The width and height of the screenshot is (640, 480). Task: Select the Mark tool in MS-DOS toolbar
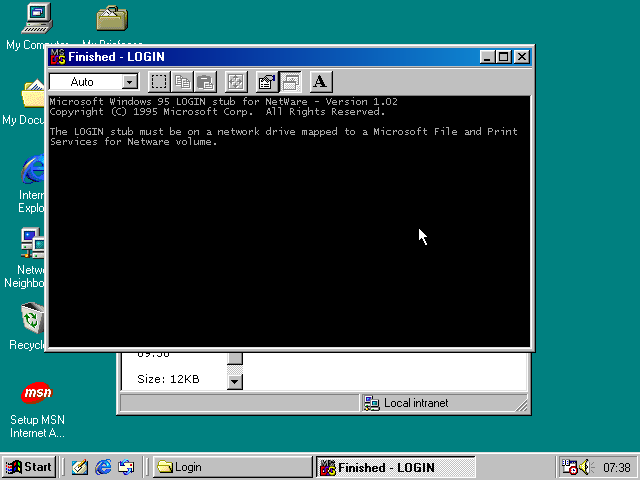tap(159, 82)
